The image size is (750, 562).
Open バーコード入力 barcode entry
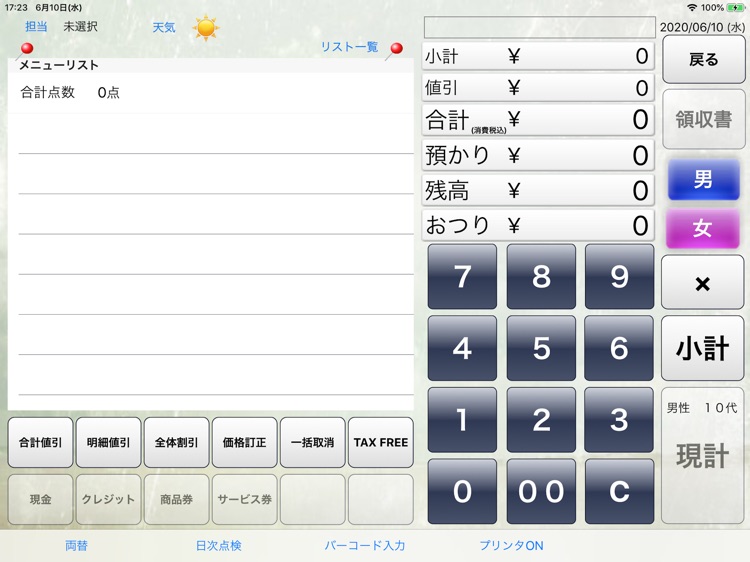(x=365, y=545)
